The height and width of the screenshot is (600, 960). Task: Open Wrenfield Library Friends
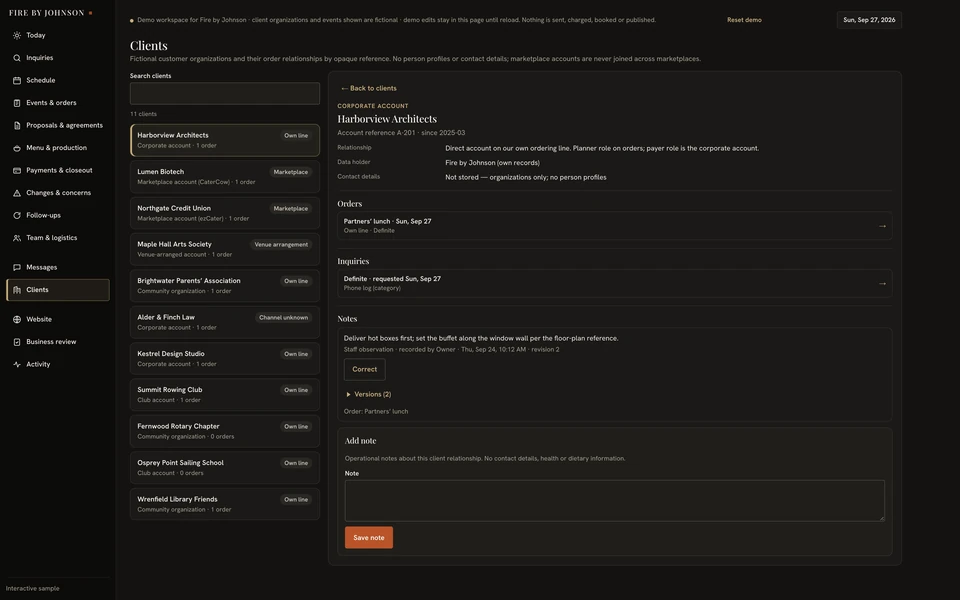pos(225,504)
